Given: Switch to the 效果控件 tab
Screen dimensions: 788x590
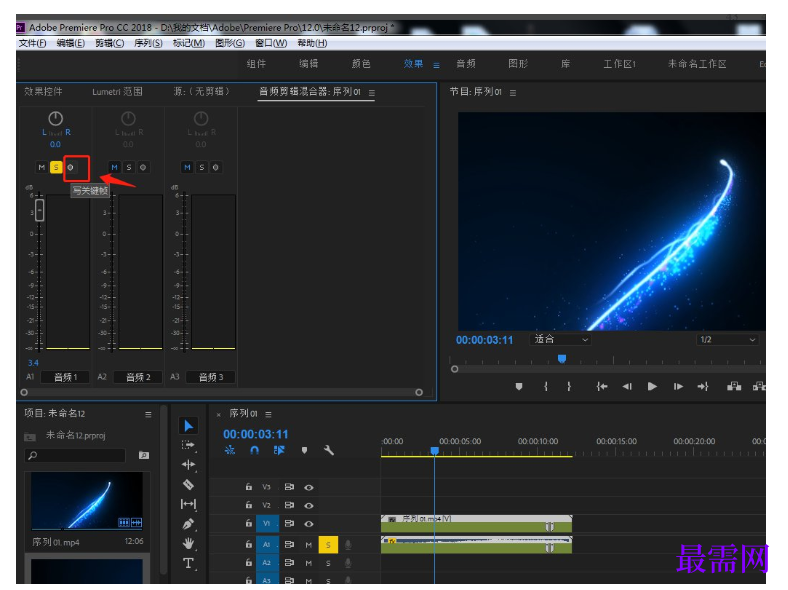Looking at the screenshot, I should 43,91.
